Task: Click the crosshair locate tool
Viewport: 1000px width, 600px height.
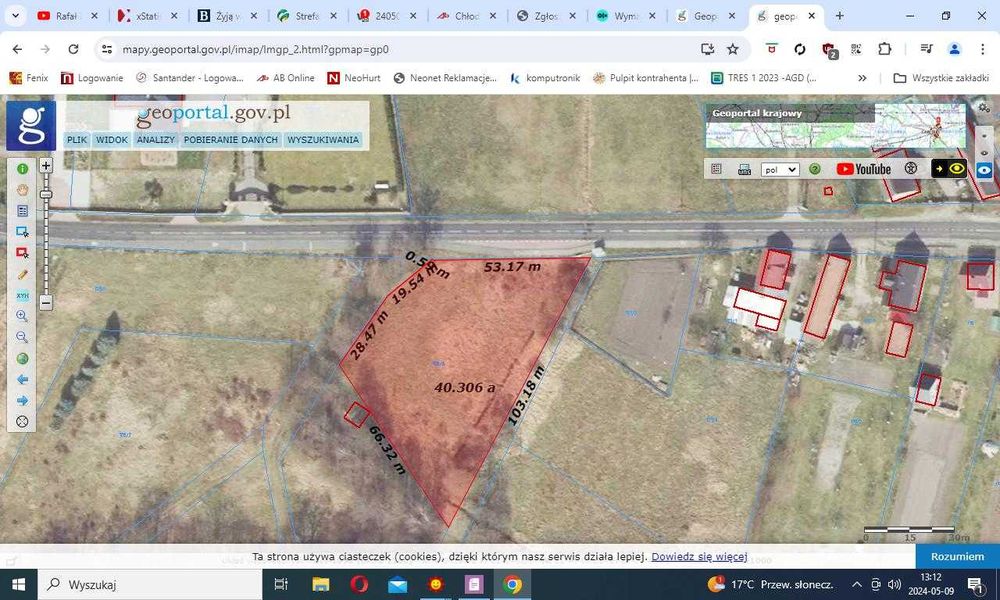Action: [x=22, y=421]
